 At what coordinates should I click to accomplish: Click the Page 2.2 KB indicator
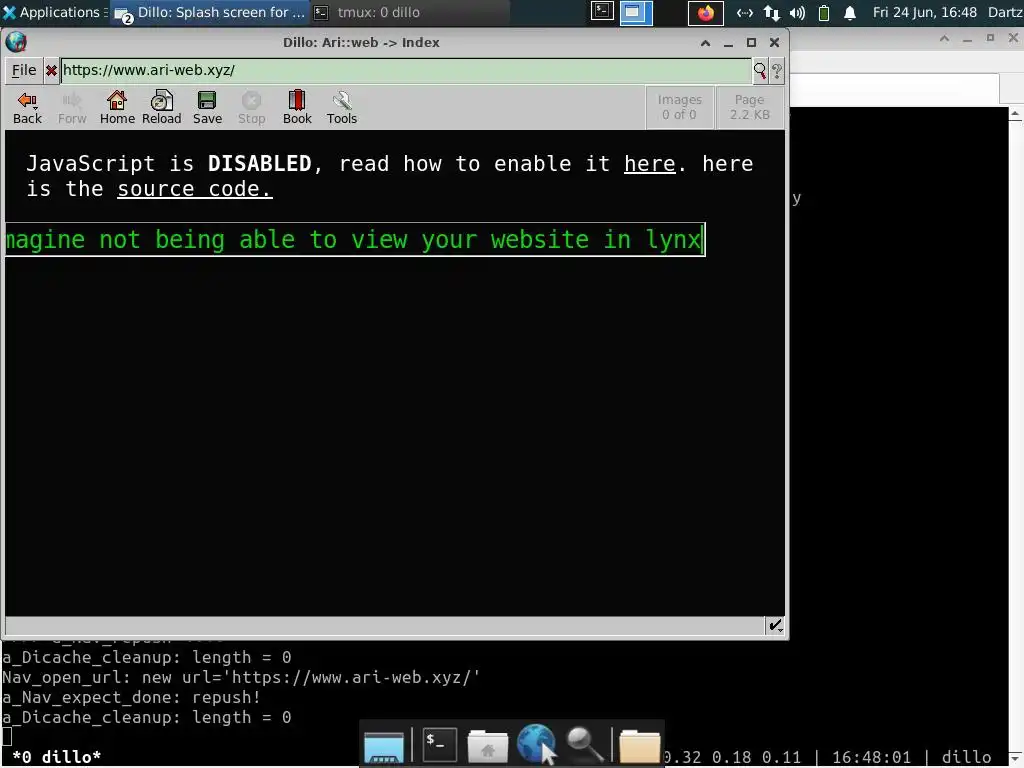[749, 107]
